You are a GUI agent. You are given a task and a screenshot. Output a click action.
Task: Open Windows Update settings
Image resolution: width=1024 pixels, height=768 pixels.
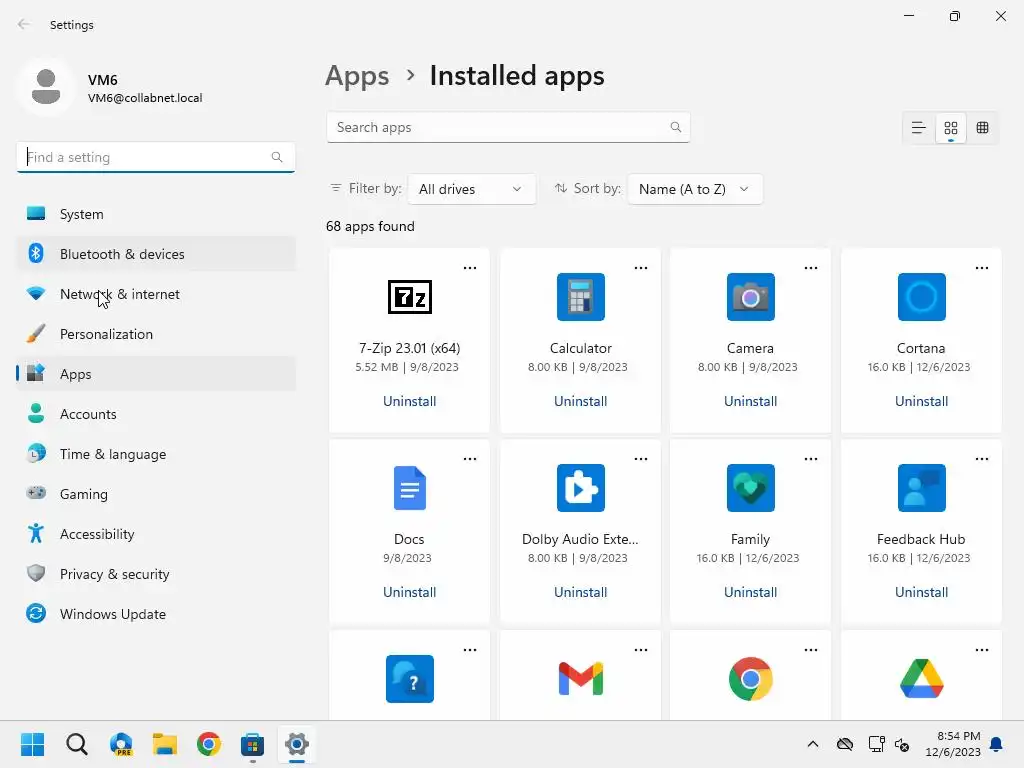(x=155, y=614)
